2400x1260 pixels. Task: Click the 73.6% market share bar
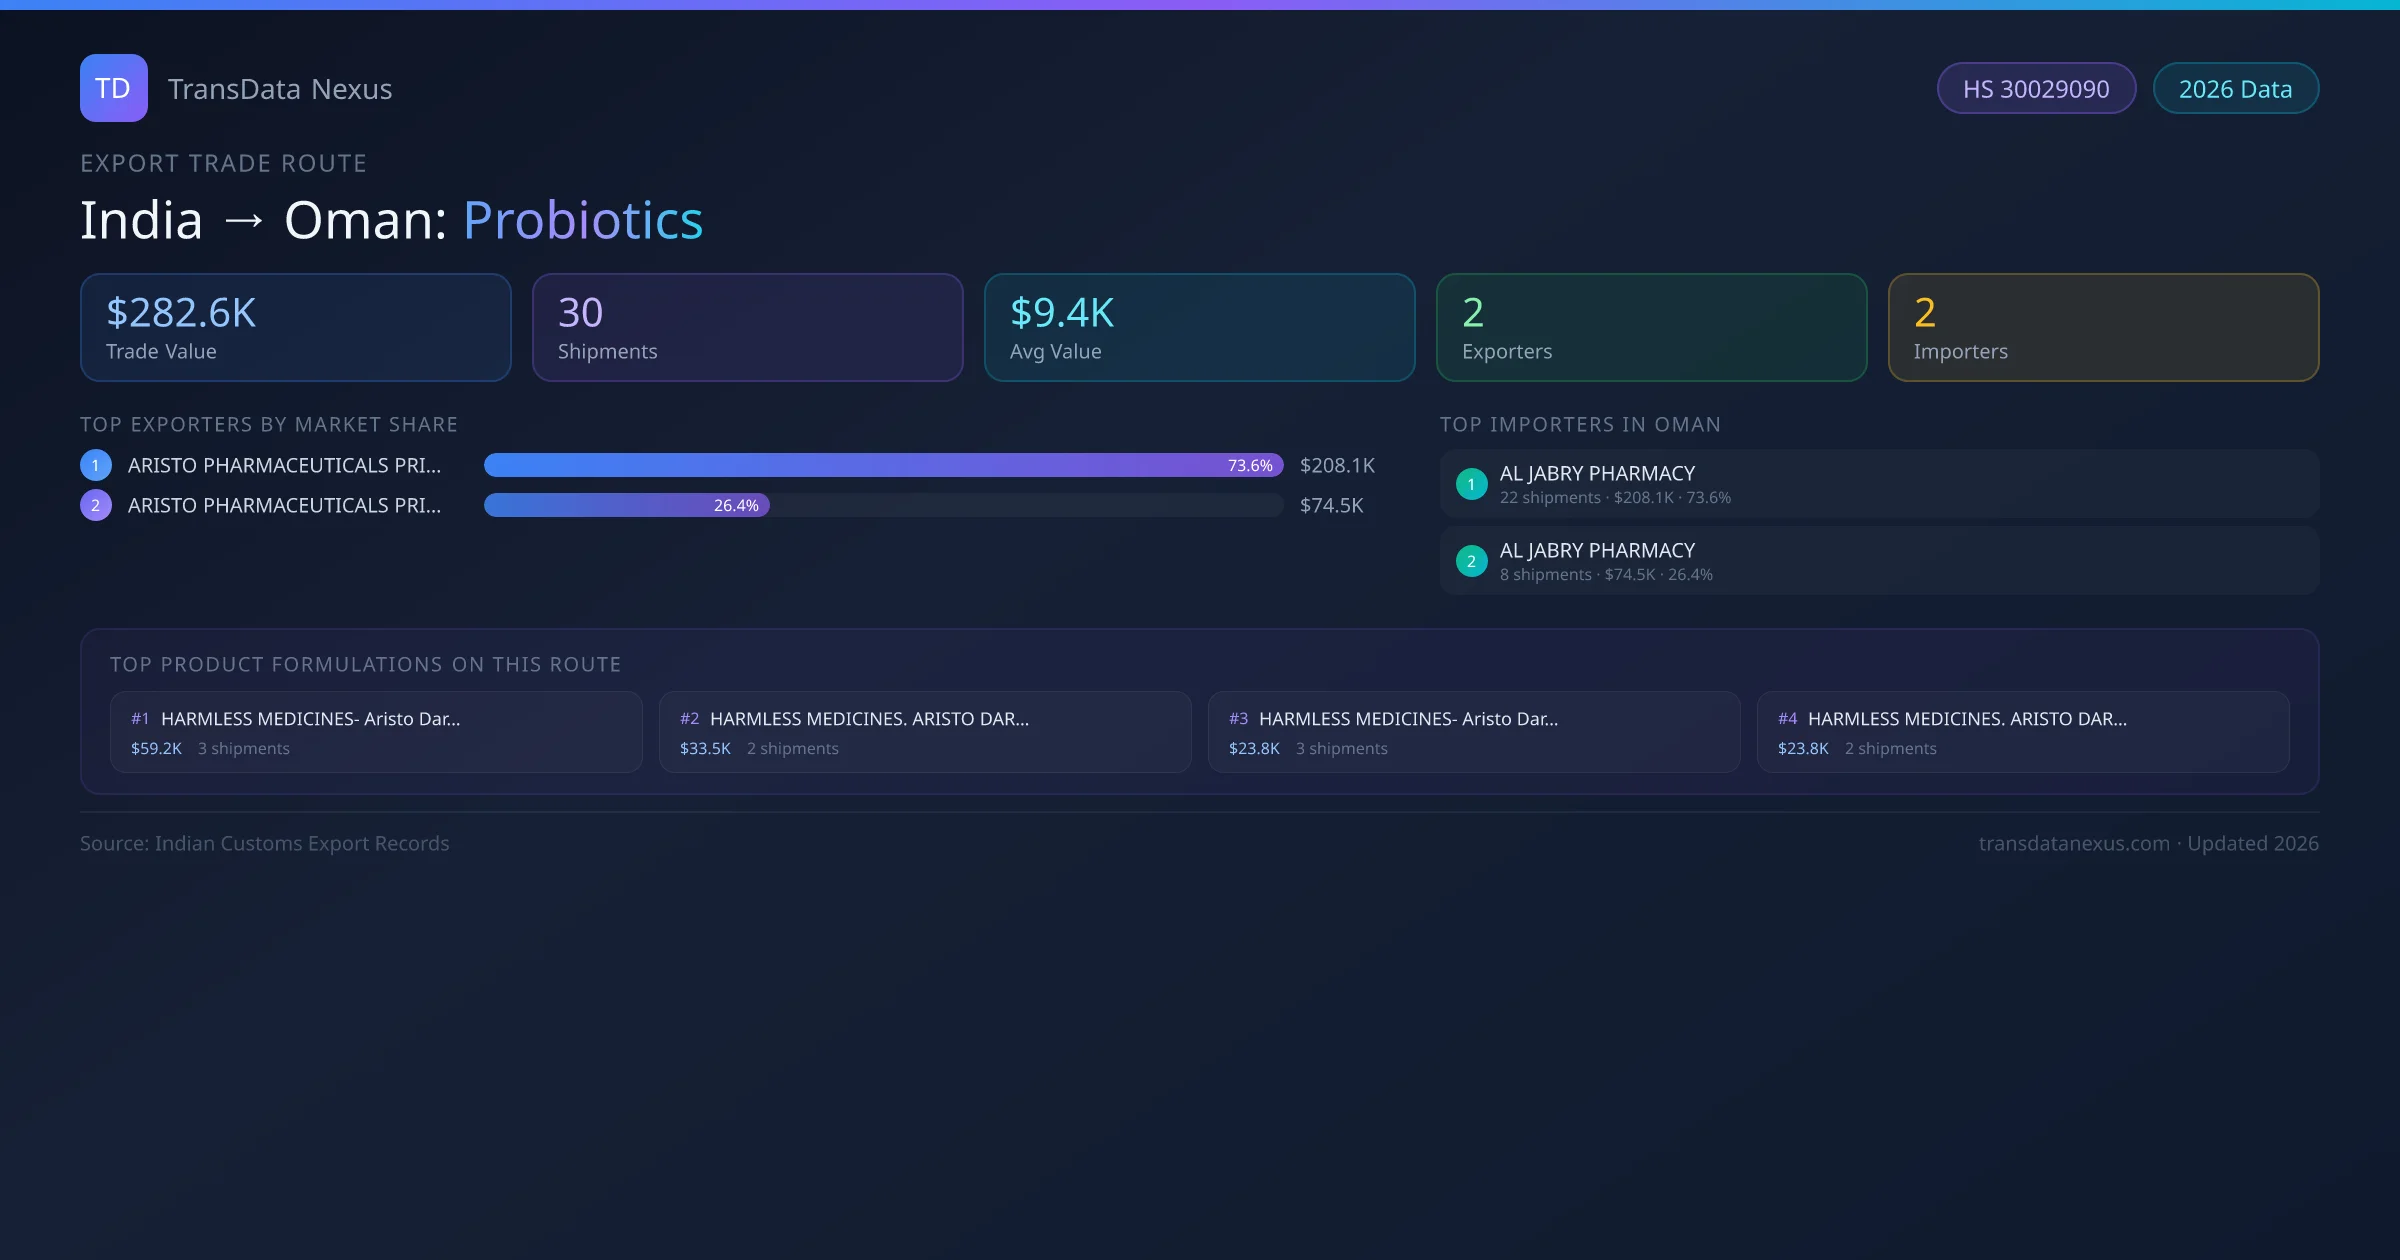click(882, 465)
